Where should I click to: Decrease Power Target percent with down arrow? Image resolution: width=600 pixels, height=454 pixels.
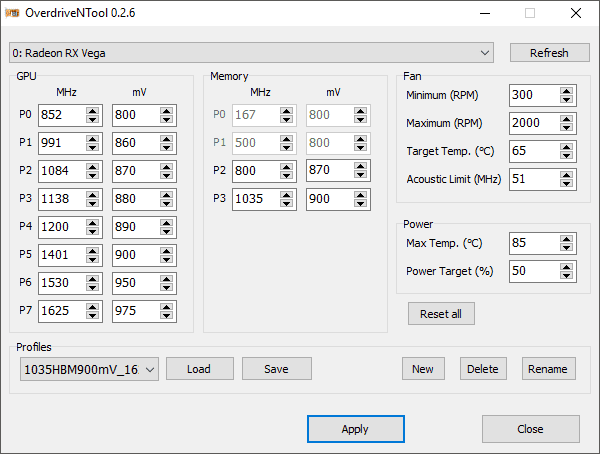pyautogui.click(x=566, y=275)
